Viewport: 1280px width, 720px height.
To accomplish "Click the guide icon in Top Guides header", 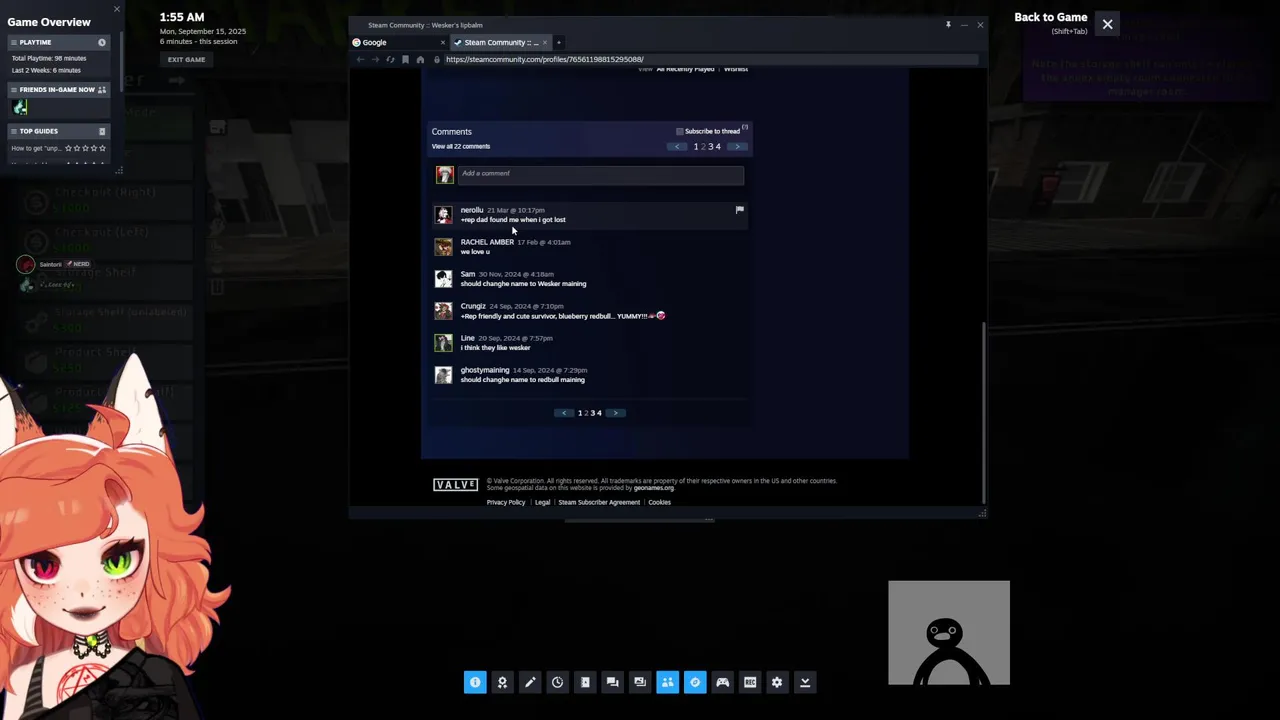I will 101,131.
